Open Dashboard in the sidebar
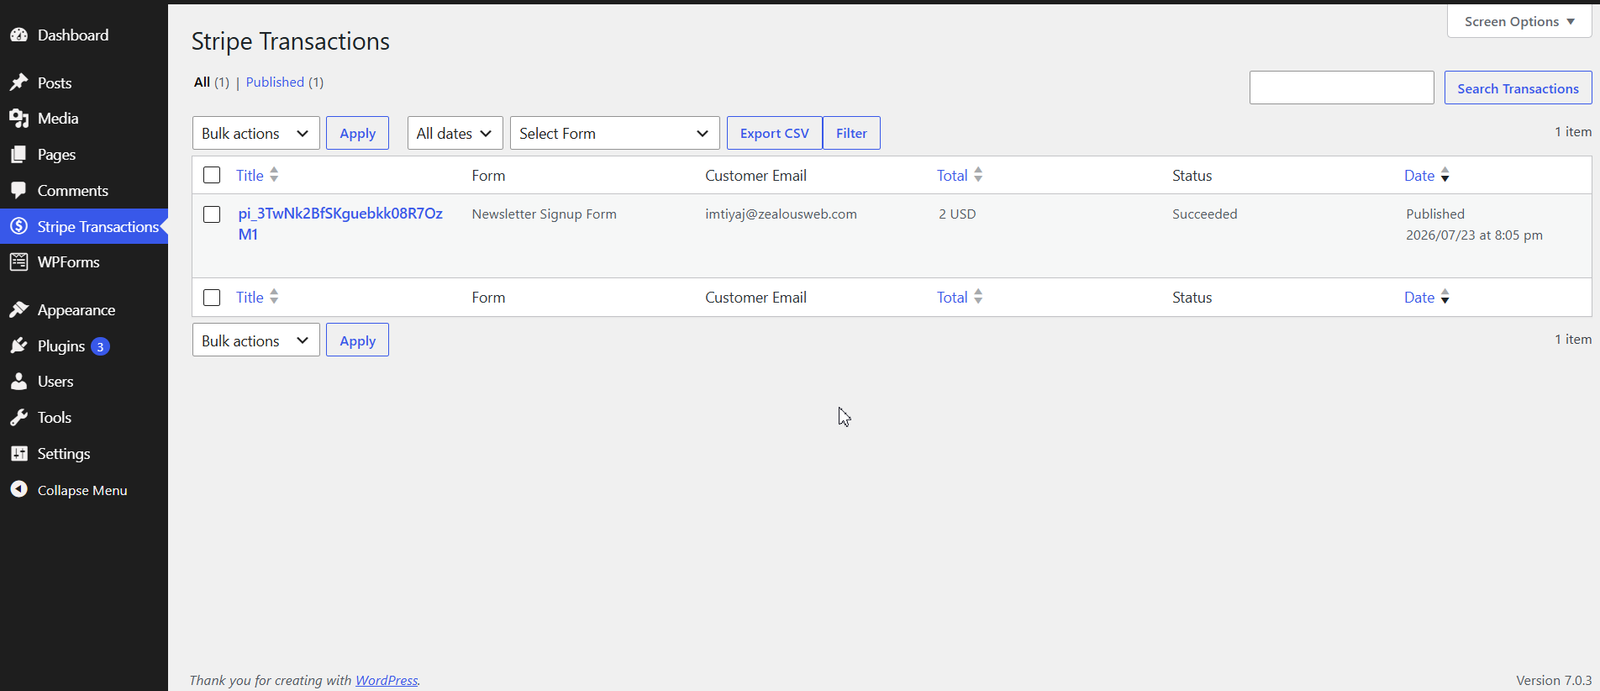Screen dimensions: 1600x691 tap(73, 35)
